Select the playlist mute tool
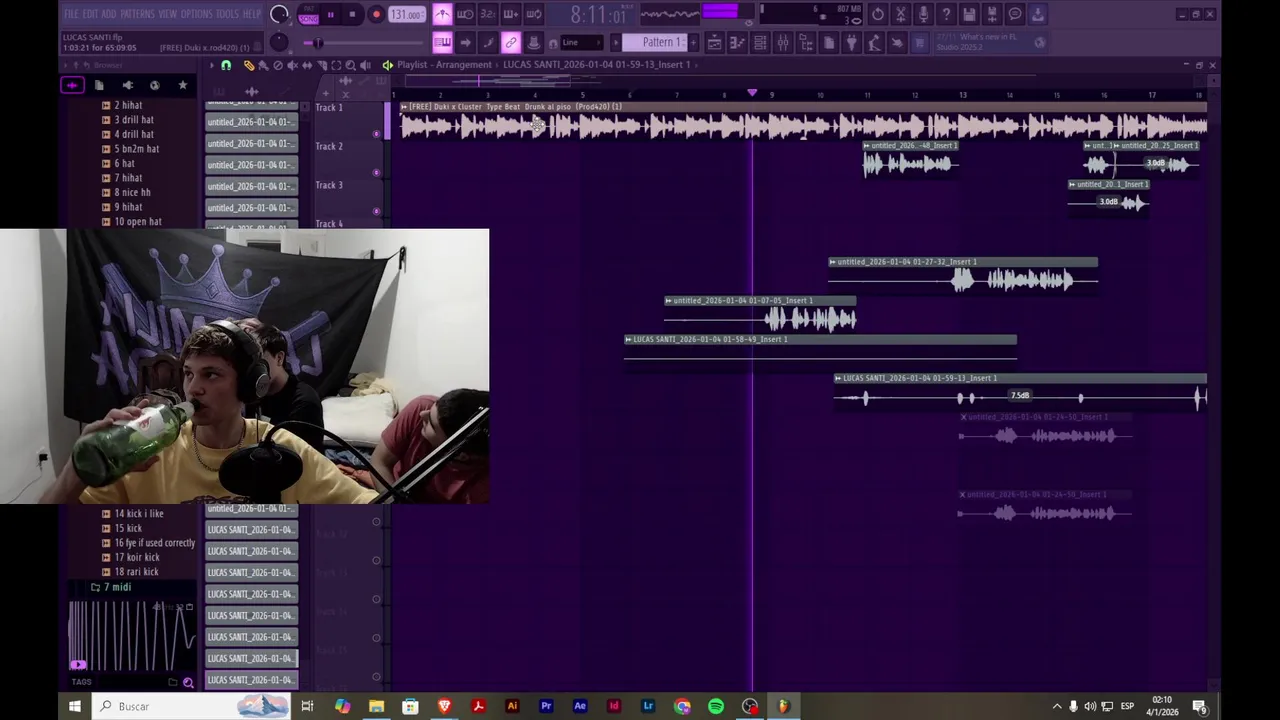 click(292, 65)
